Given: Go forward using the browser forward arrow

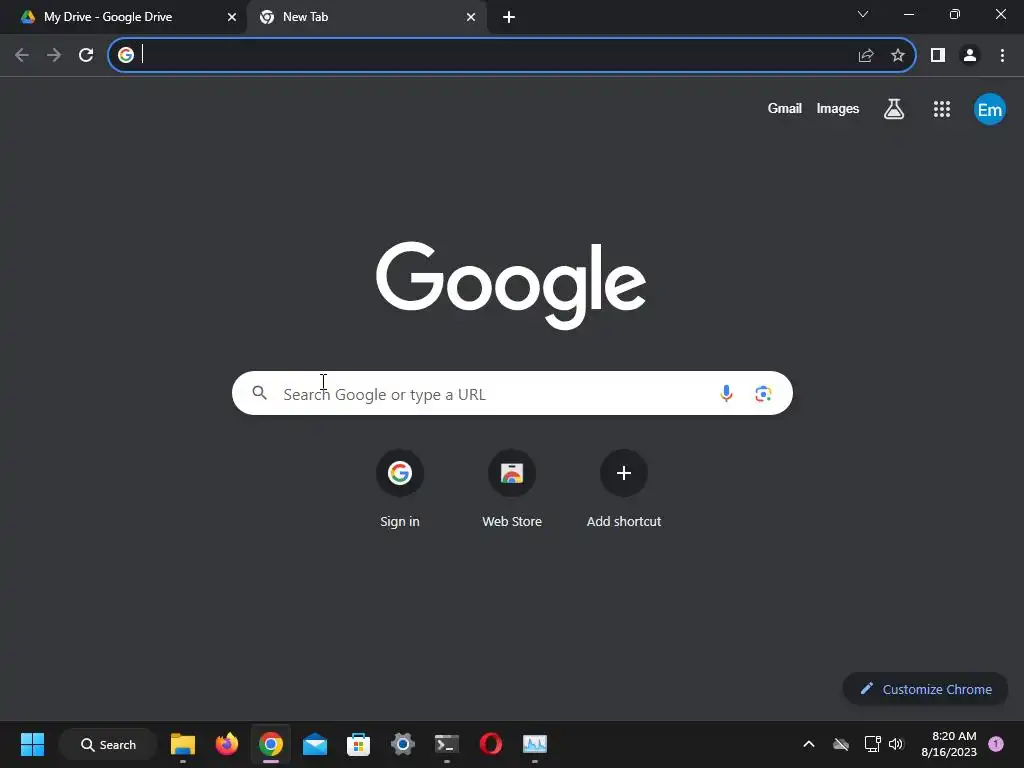Looking at the screenshot, I should (x=54, y=55).
